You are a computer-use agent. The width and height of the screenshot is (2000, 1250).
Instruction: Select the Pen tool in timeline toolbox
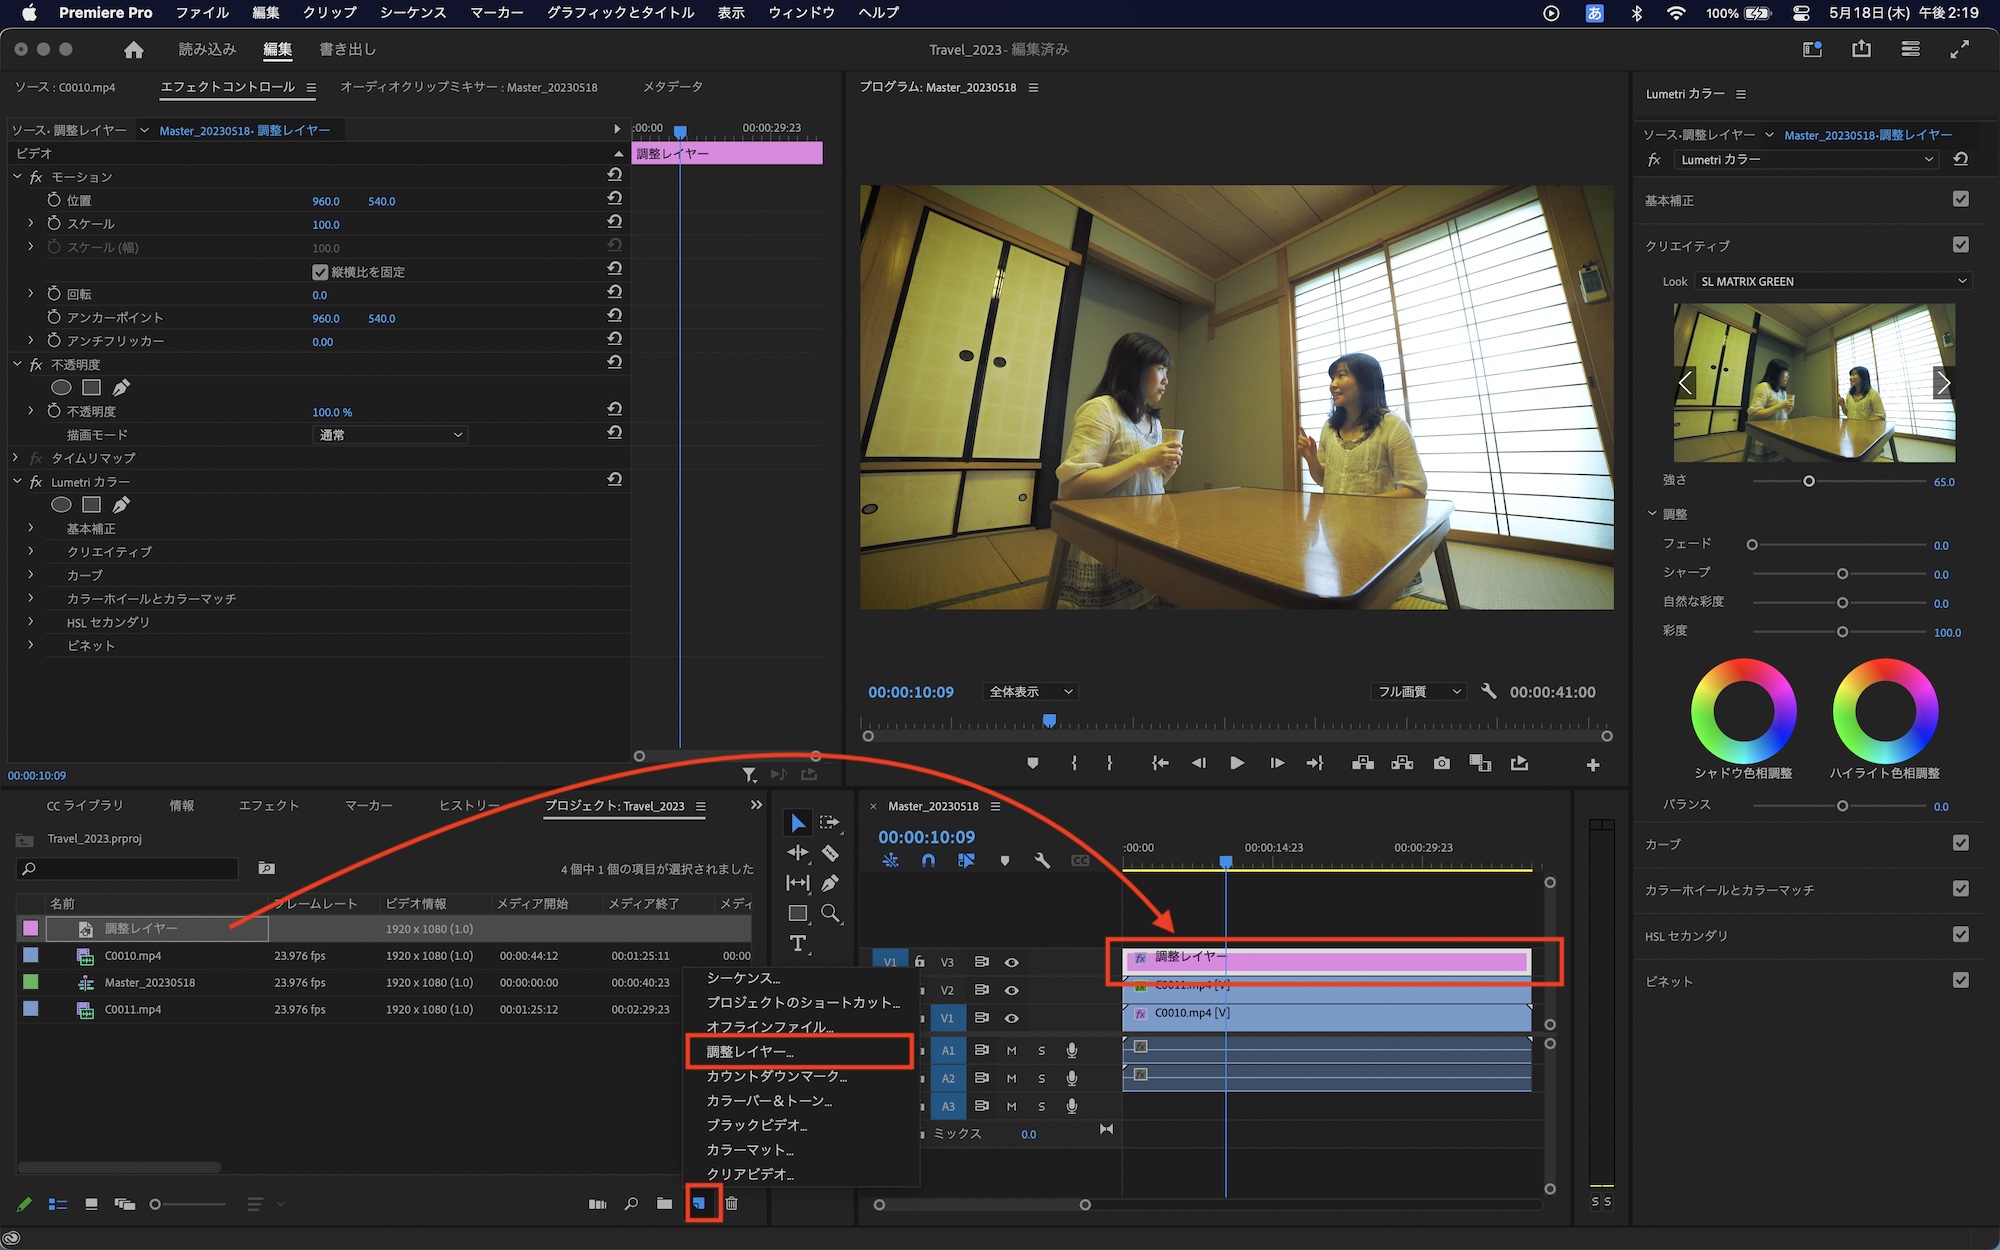[x=830, y=883]
